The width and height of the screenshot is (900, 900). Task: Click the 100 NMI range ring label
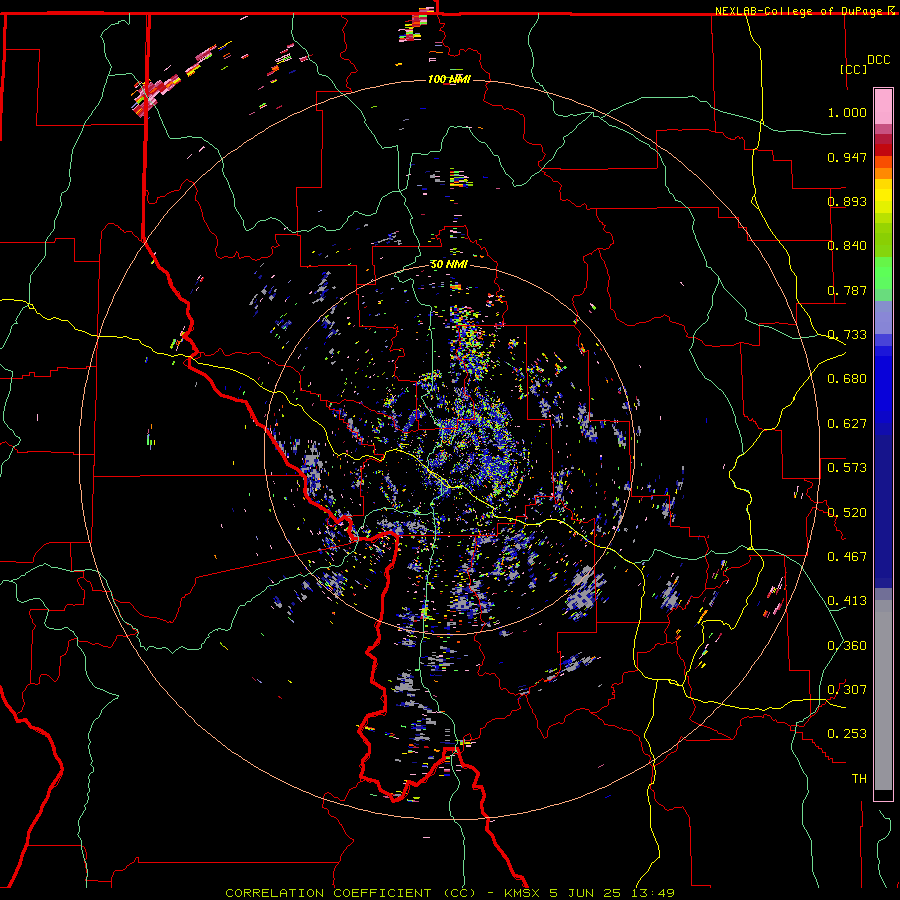(449, 79)
